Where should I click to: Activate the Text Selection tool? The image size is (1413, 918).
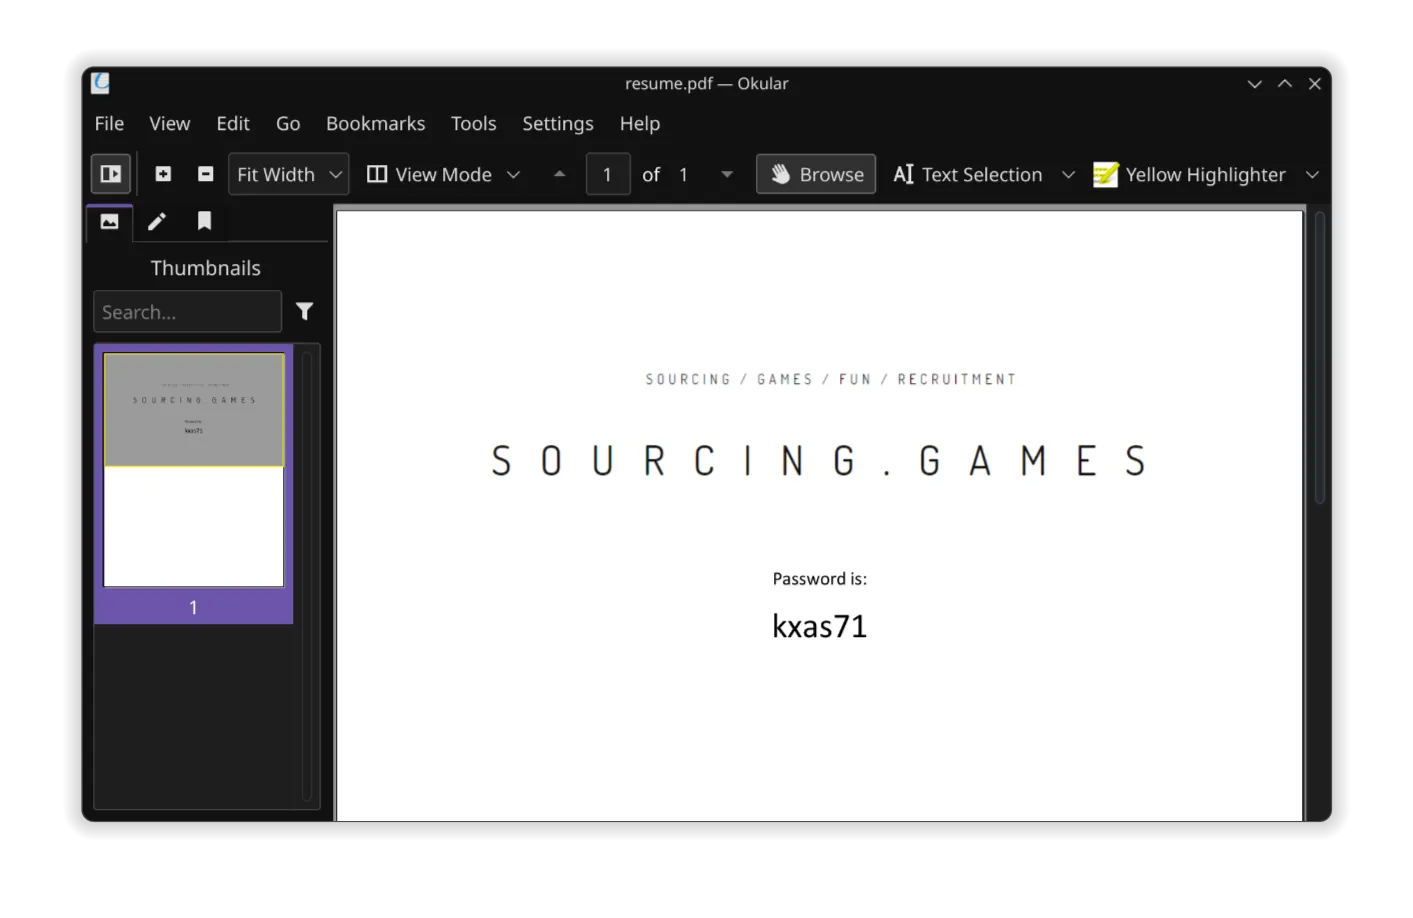click(x=967, y=174)
